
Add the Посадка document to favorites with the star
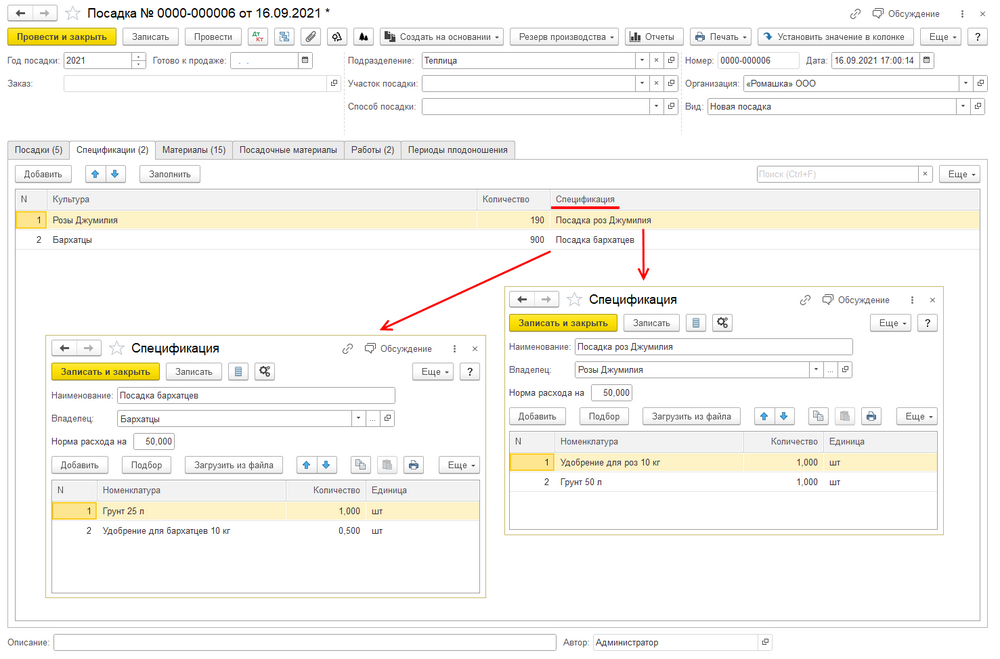coord(73,13)
